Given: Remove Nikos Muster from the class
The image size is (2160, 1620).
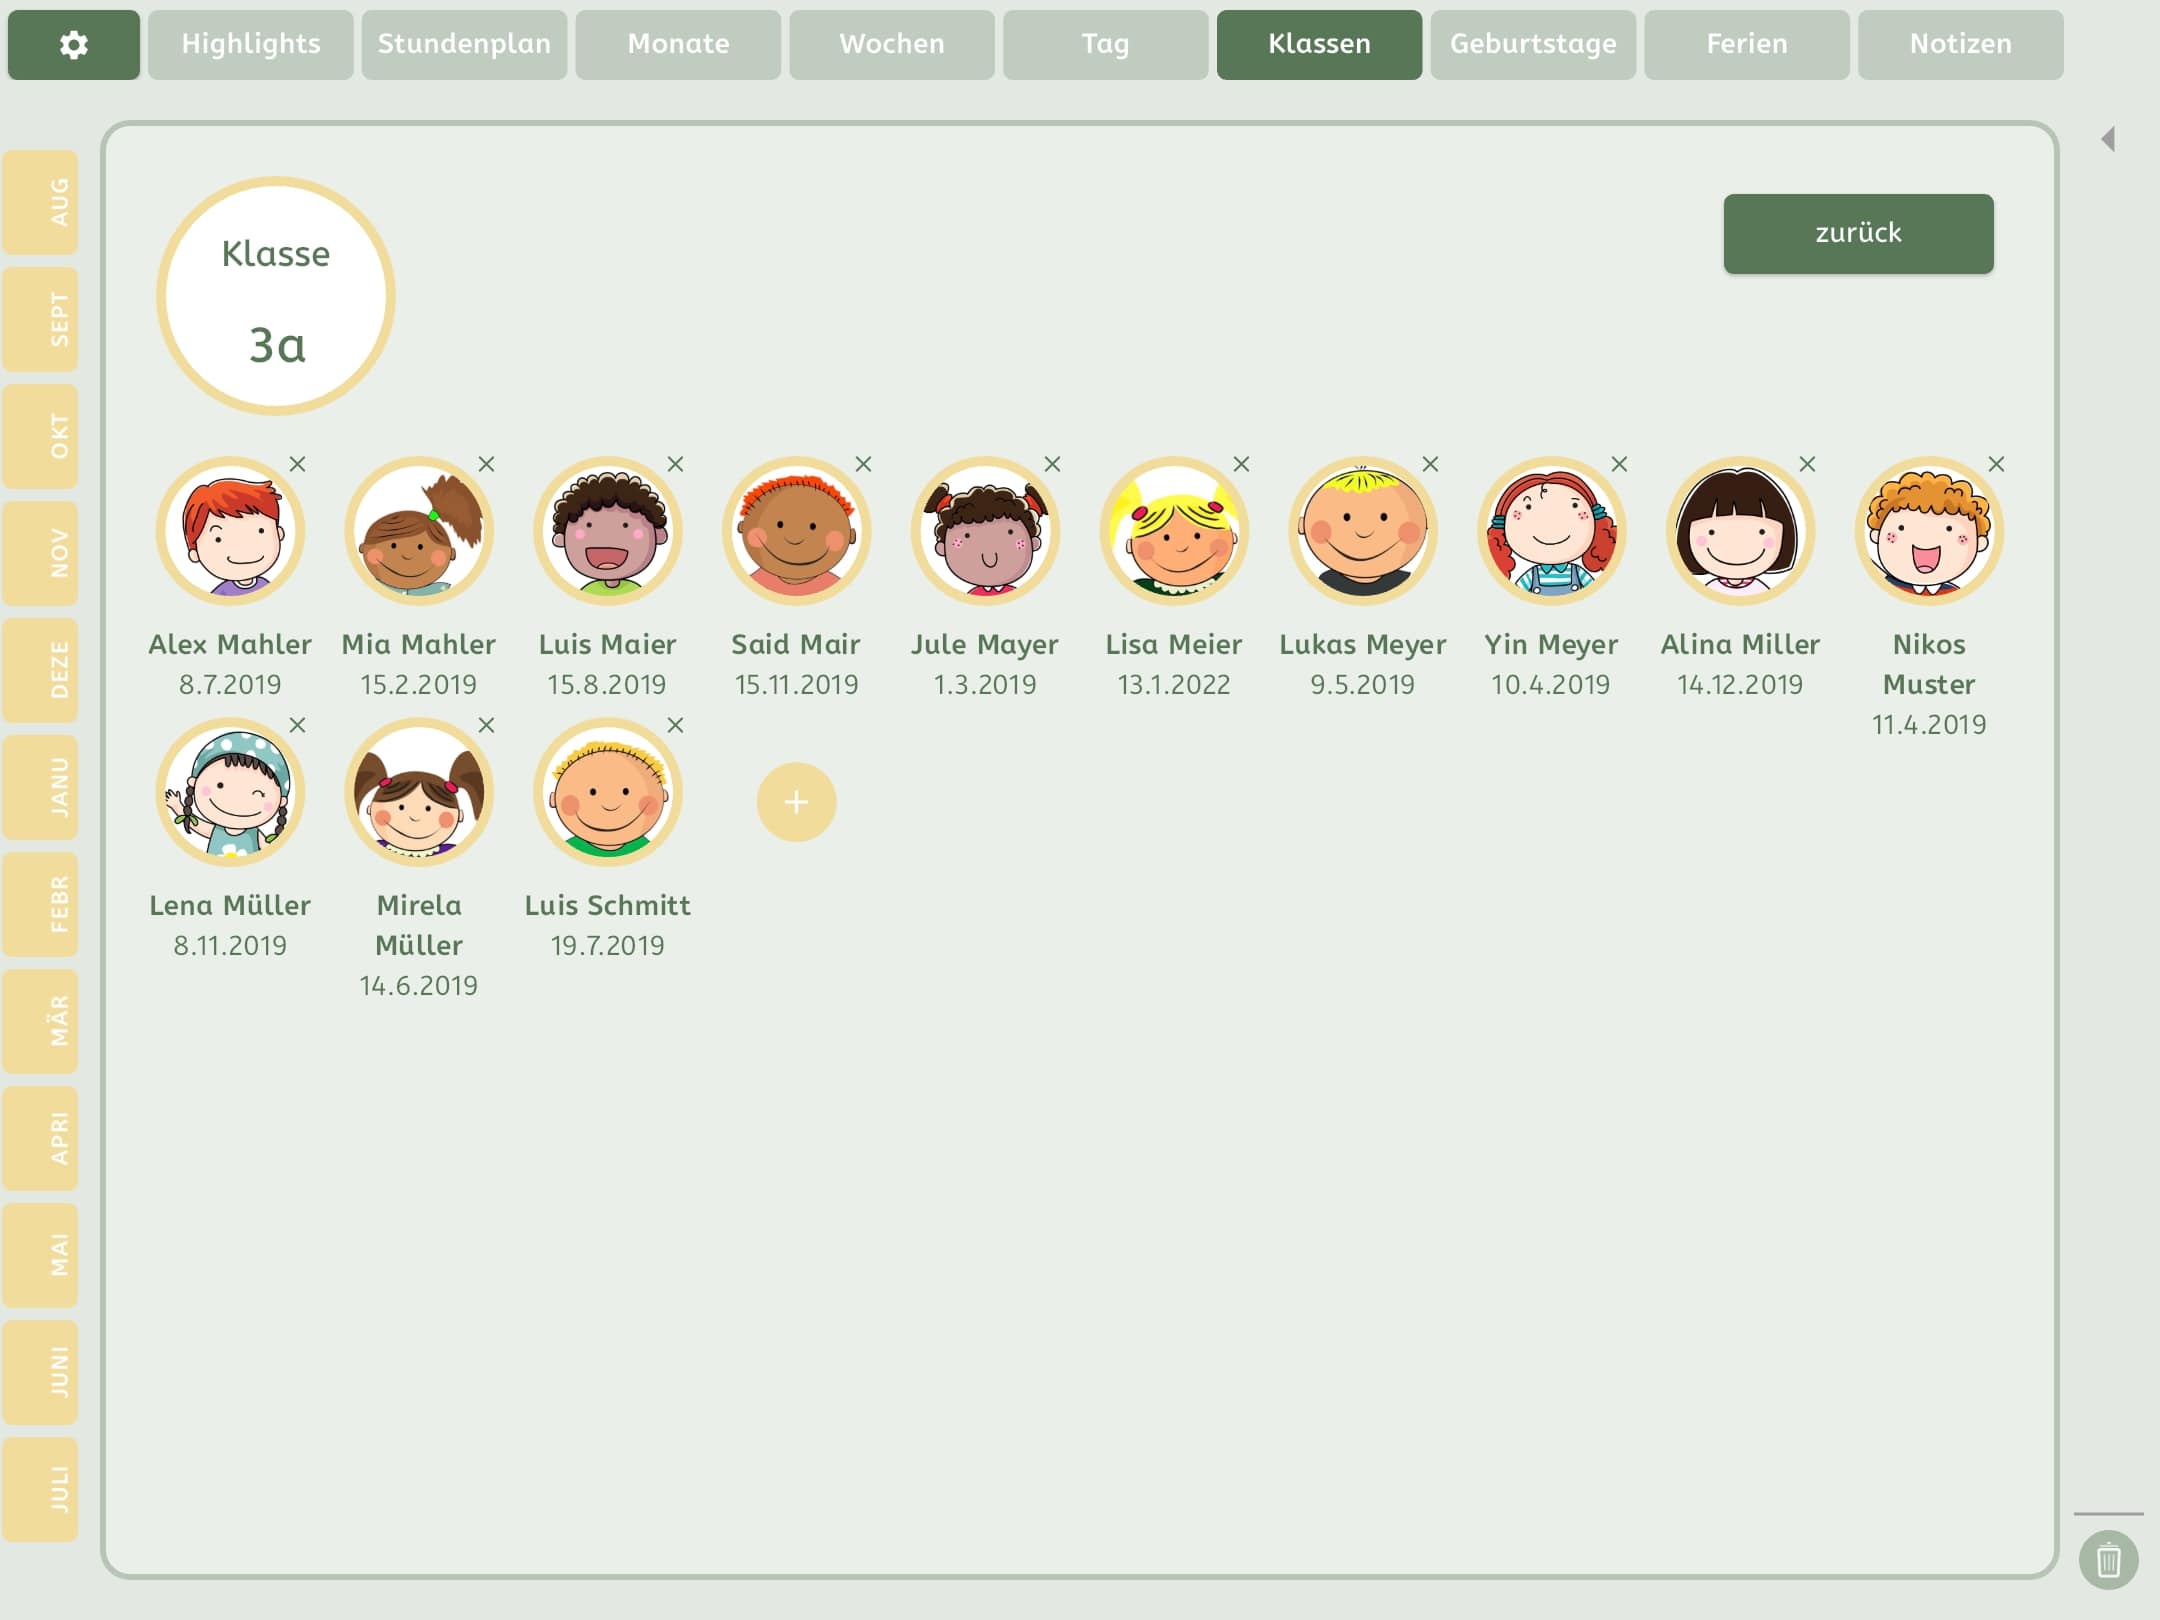Looking at the screenshot, I should click(x=1996, y=464).
